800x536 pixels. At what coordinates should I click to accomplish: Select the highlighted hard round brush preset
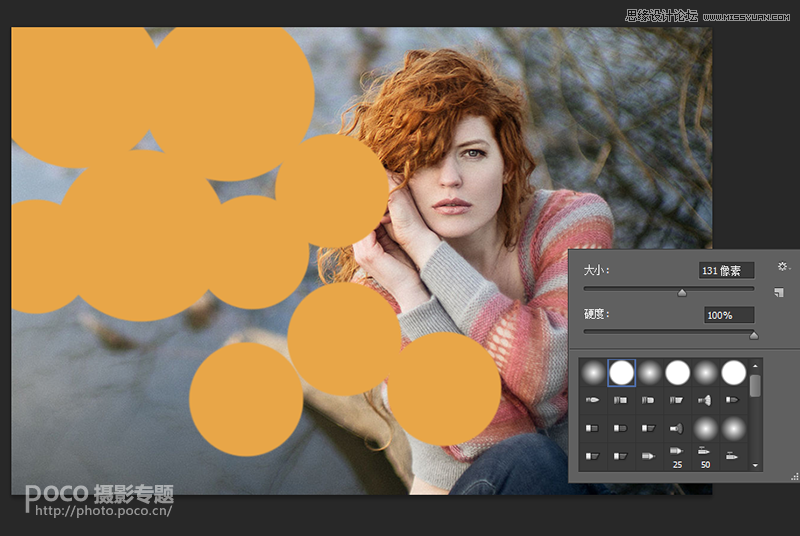[x=621, y=372]
